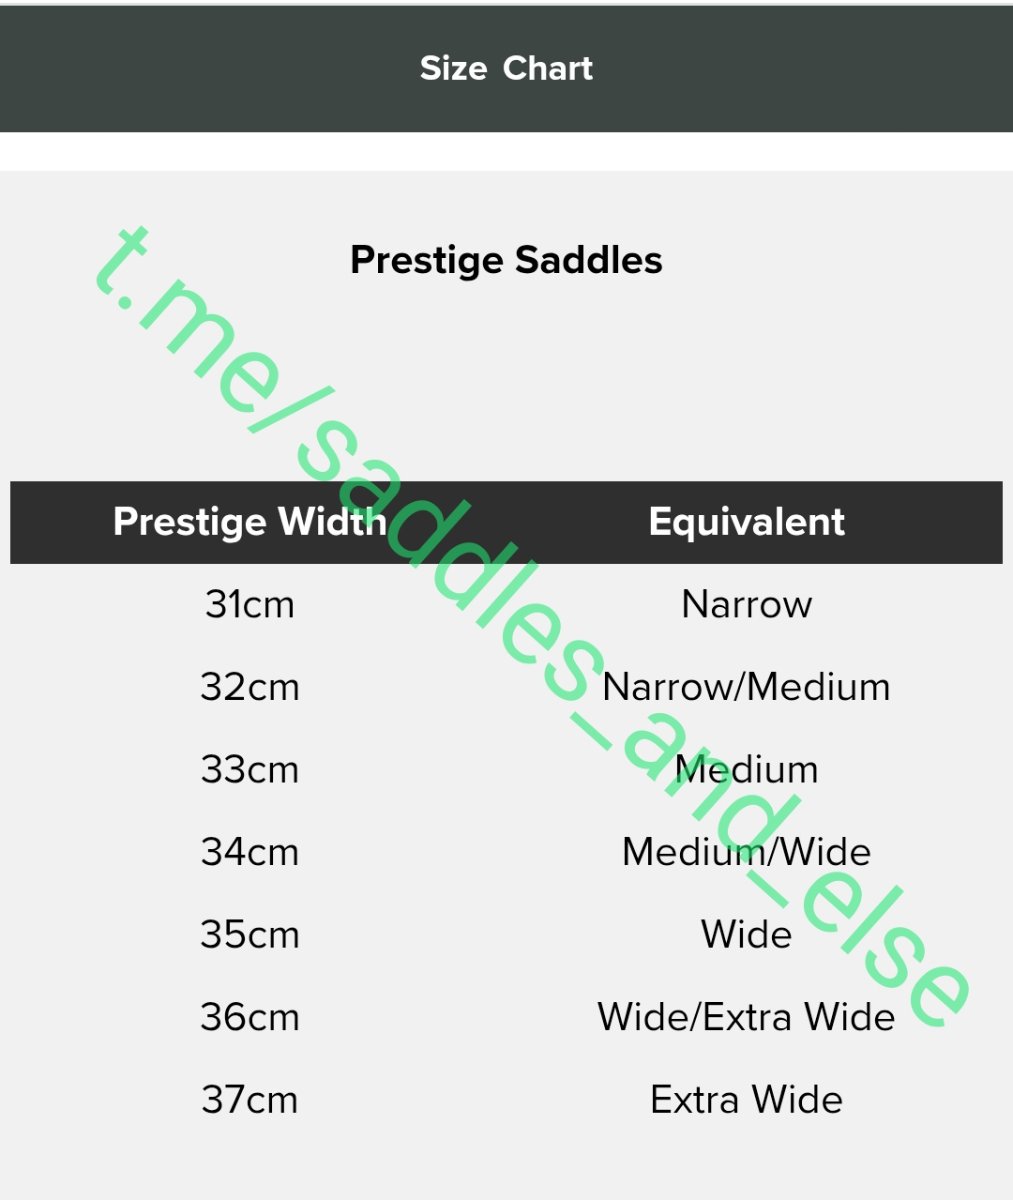Click the Wide equivalent in the 35cm row
This screenshot has width=1013, height=1200.
pos(746,934)
